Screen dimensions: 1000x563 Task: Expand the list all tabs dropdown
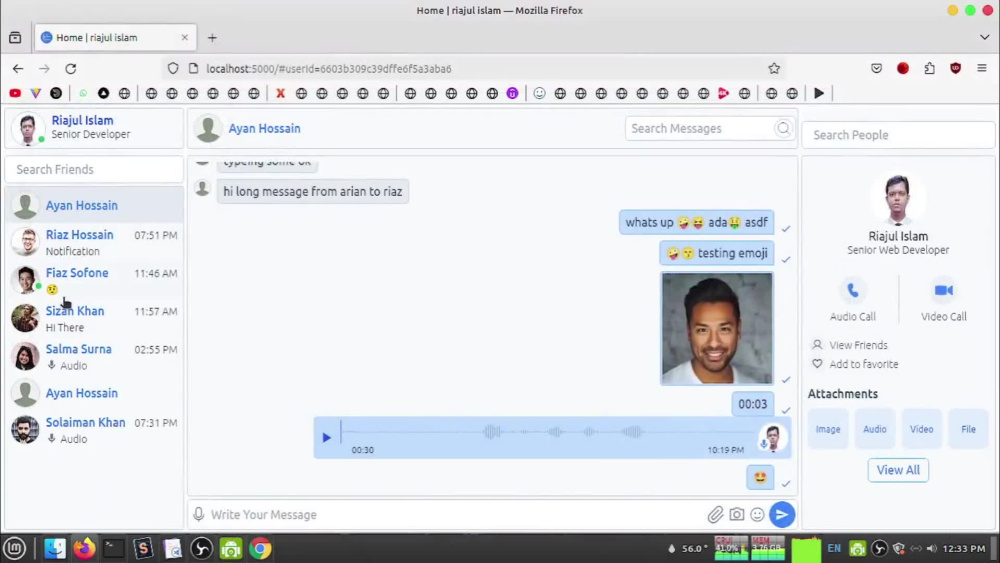[x=984, y=38]
